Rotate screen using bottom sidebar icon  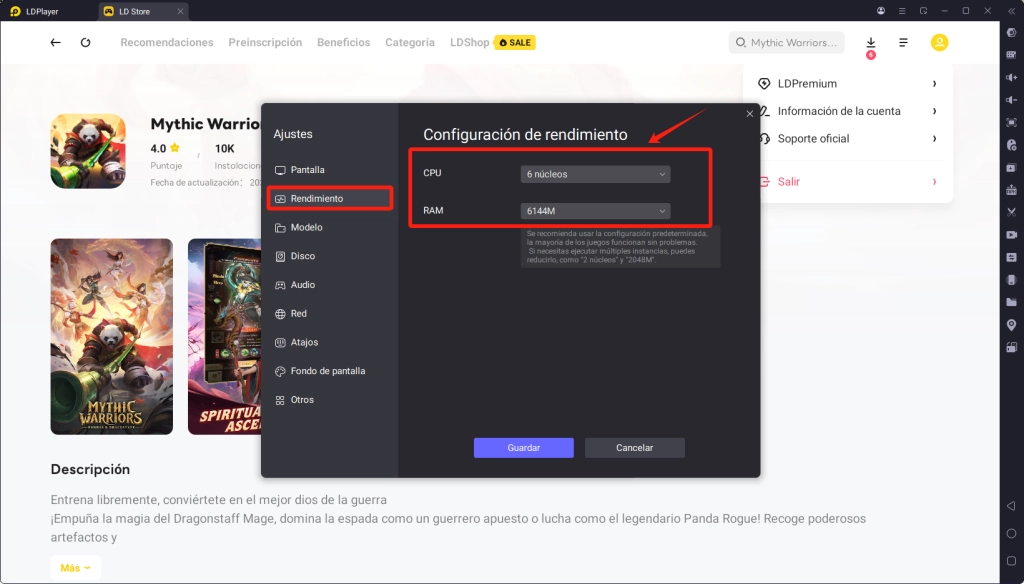tap(1012, 348)
